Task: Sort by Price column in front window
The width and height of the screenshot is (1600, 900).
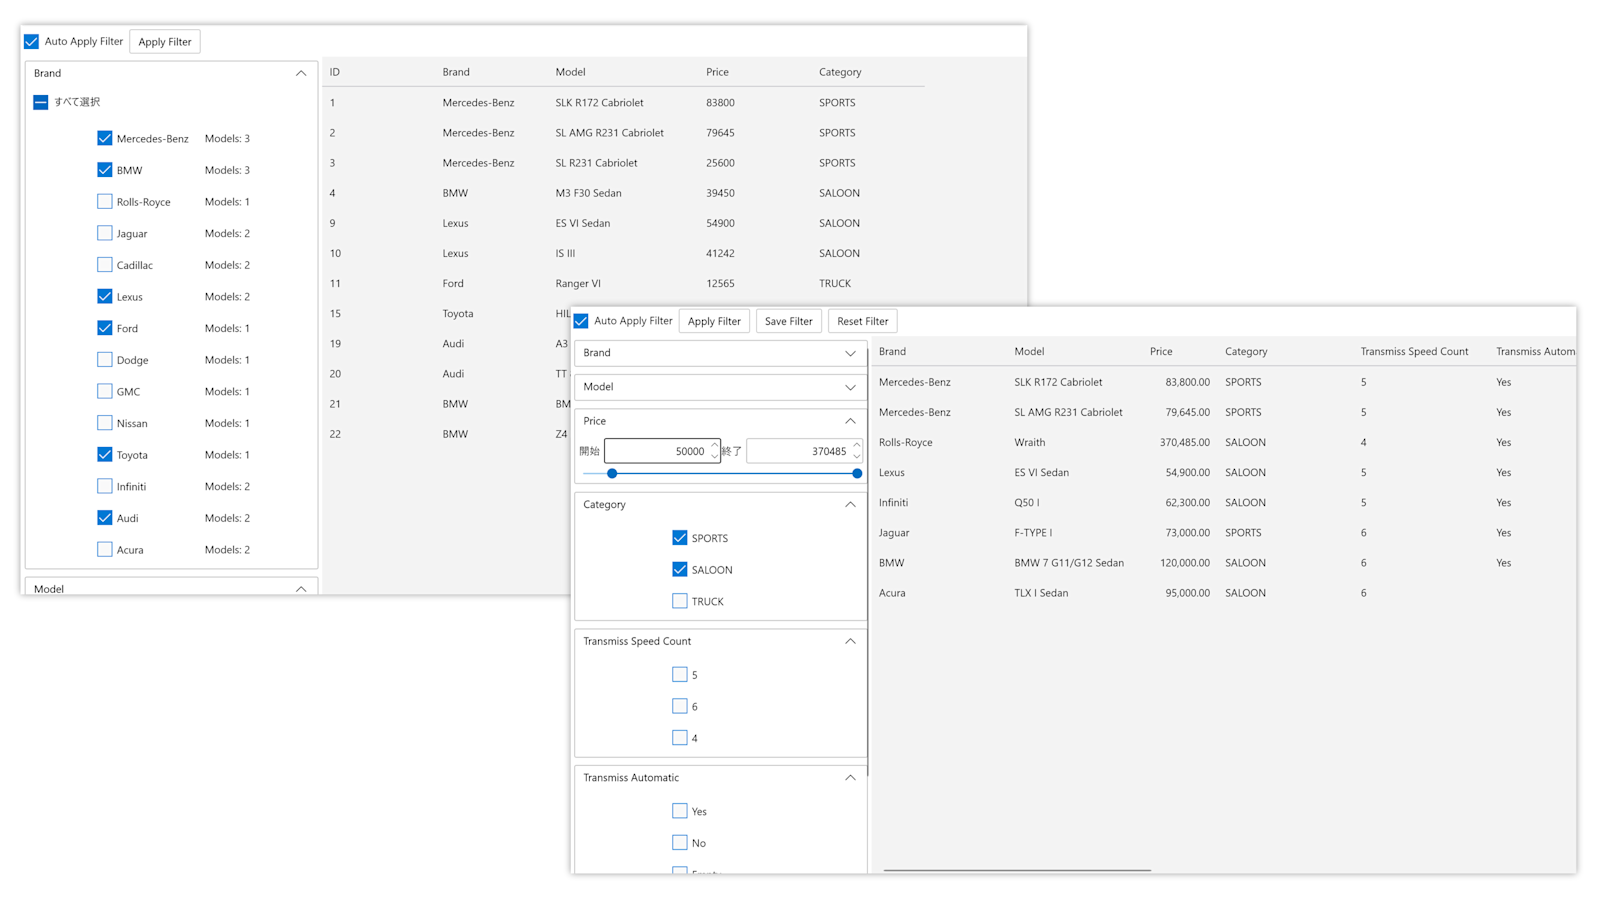Action: pyautogui.click(x=1161, y=351)
